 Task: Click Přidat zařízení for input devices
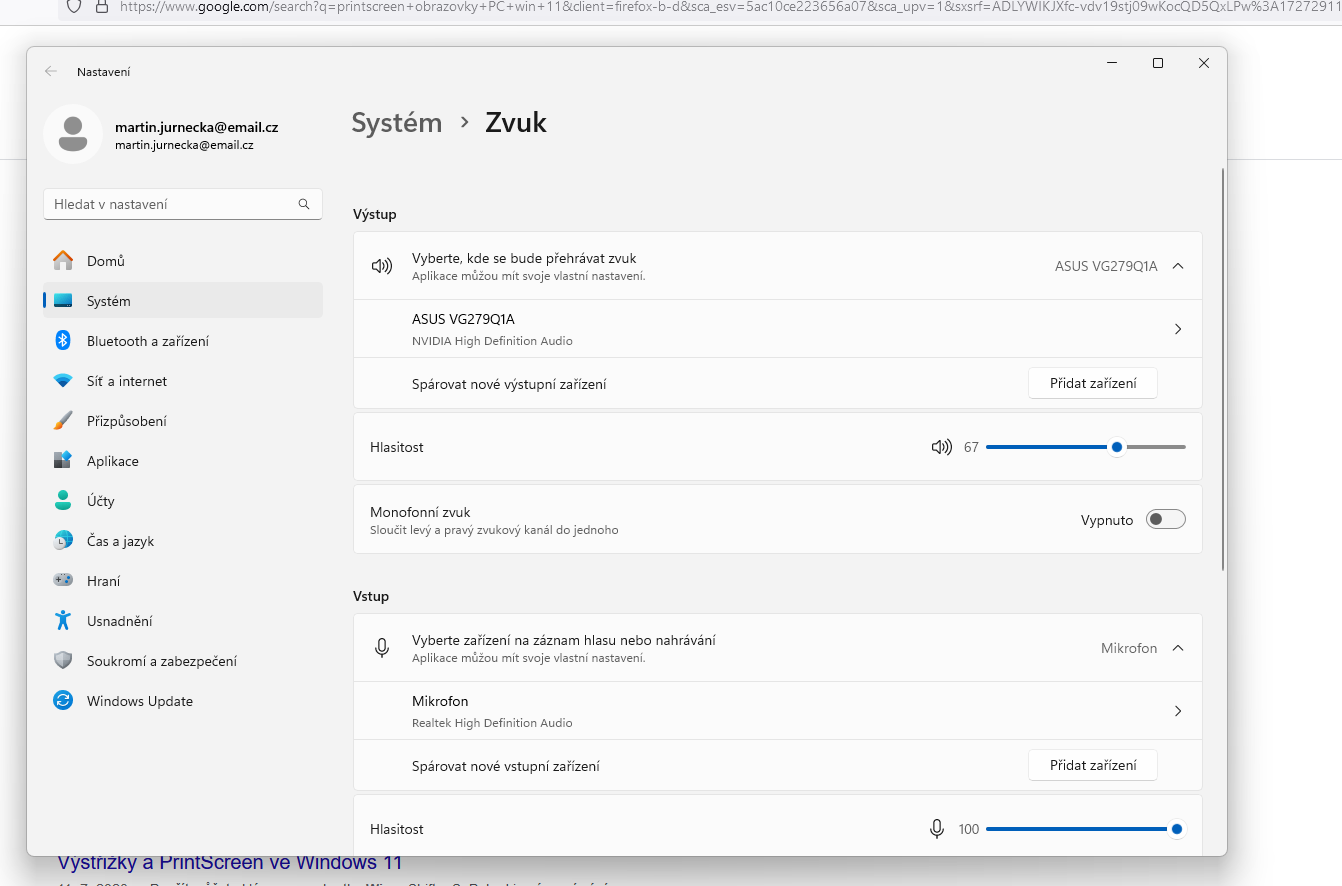[1092, 766]
